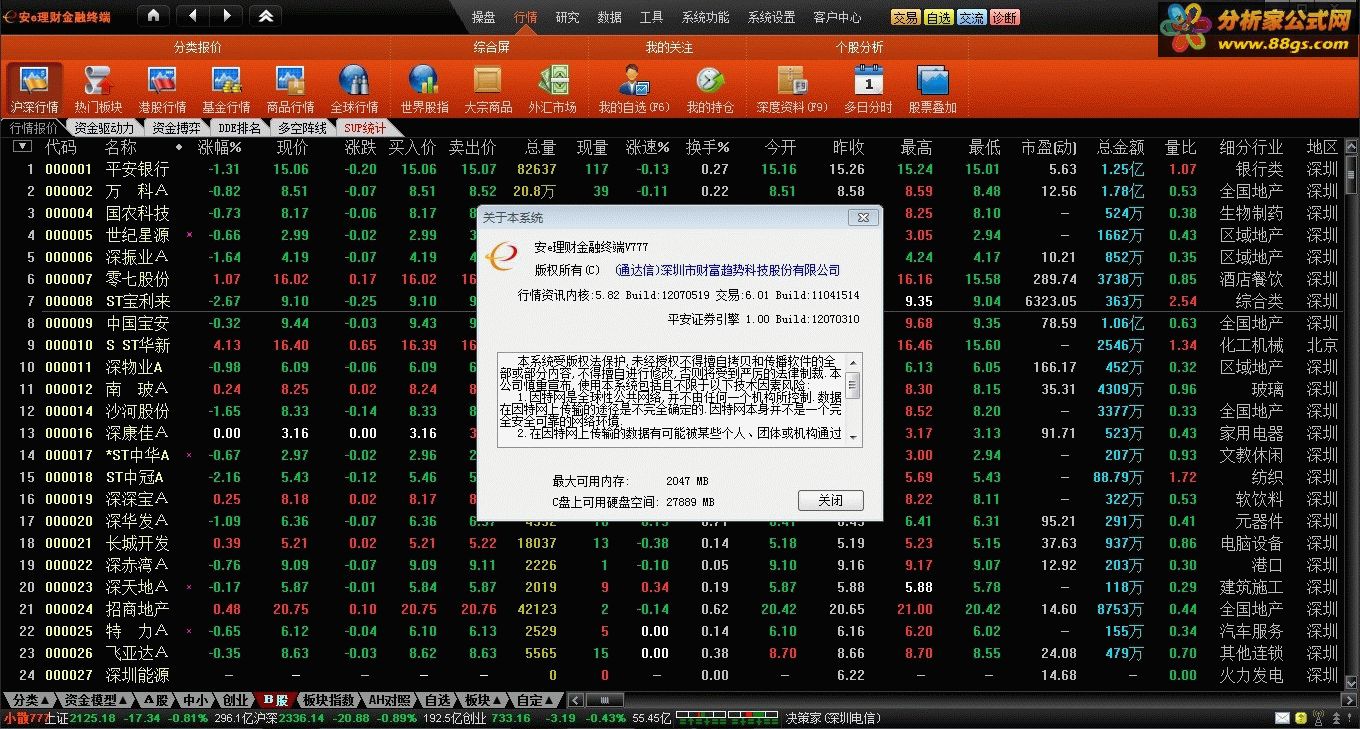Expand the A股 bottom tab menu
The width and height of the screenshot is (1360, 729).
[x=156, y=700]
